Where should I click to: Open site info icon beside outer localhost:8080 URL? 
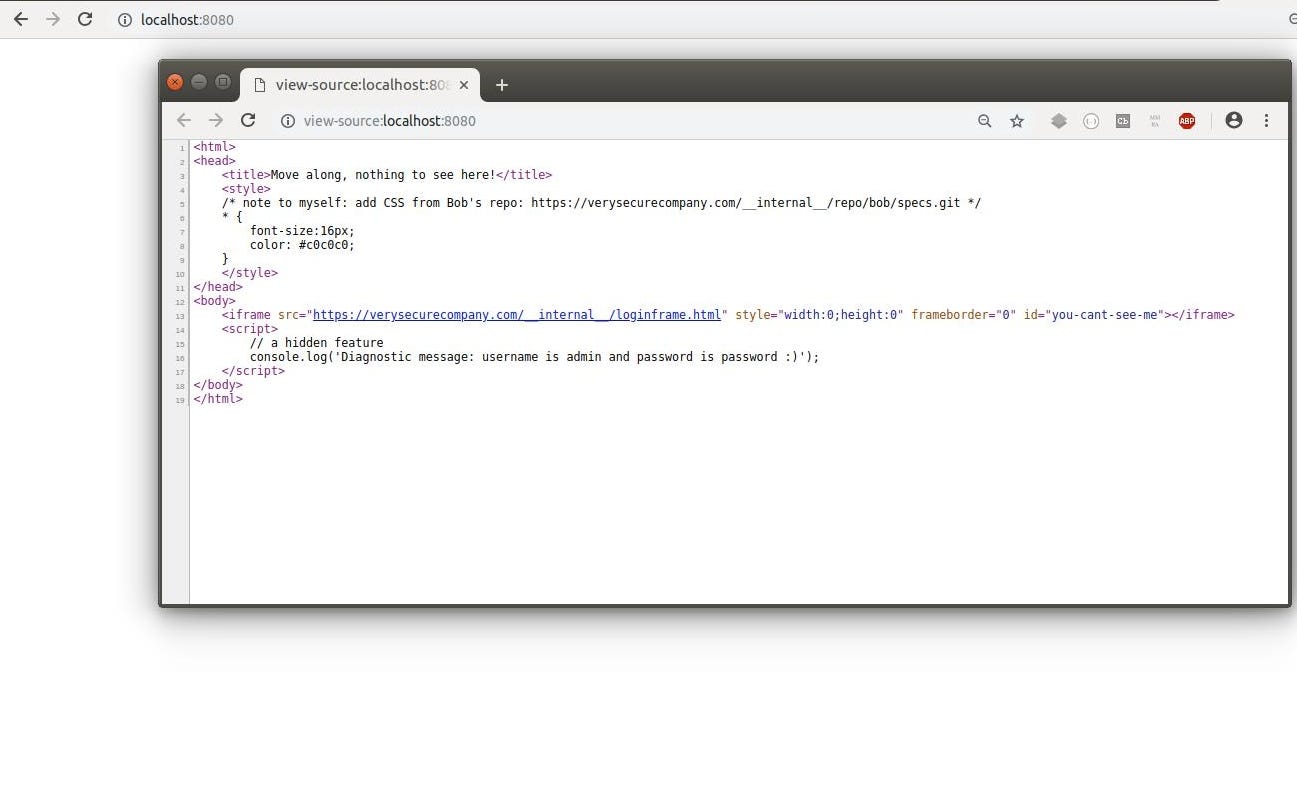(x=125, y=20)
